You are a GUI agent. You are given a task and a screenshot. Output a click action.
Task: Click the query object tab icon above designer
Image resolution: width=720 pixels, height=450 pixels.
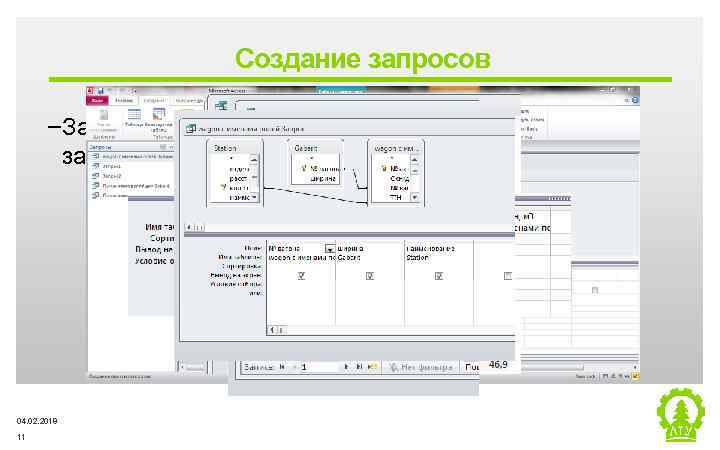pos(221,106)
